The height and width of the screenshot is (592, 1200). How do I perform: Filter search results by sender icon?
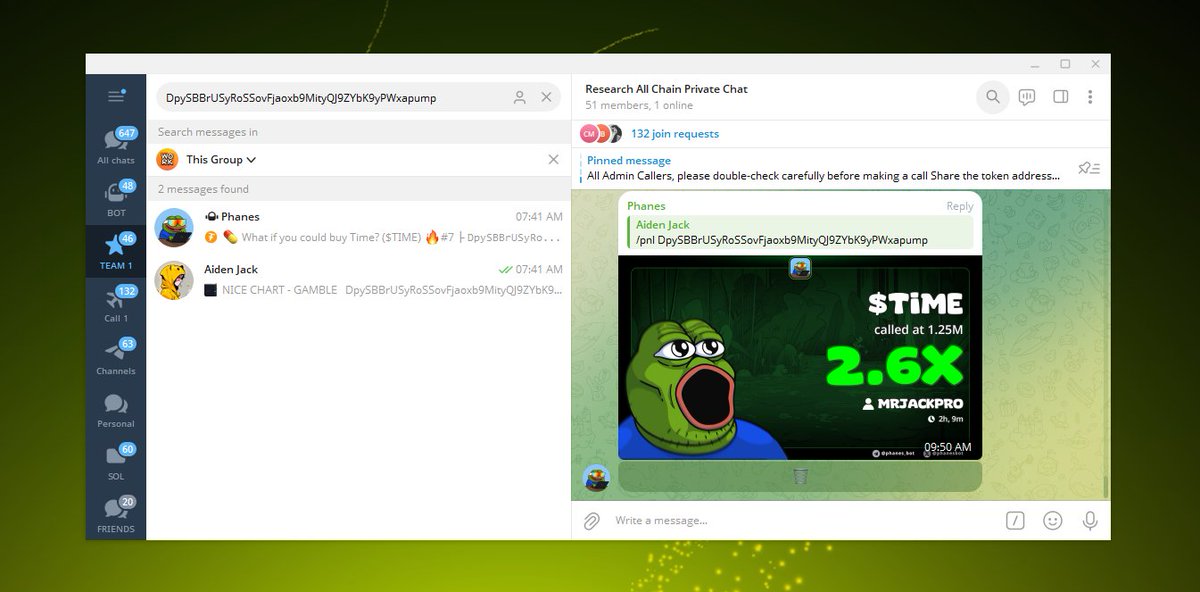point(520,98)
